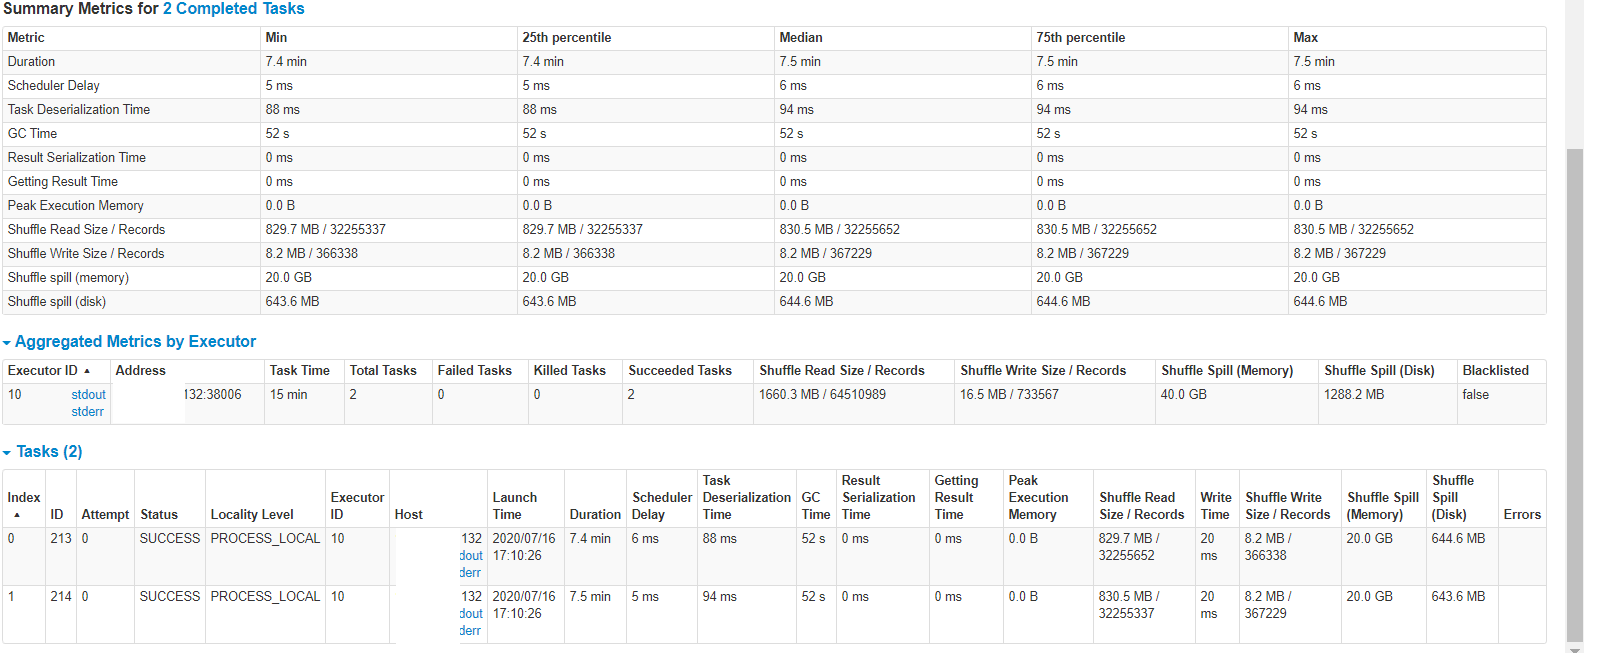The image size is (1600, 653).
Task: Open the stderr log link in task 213 row
Action: [x=470, y=573]
